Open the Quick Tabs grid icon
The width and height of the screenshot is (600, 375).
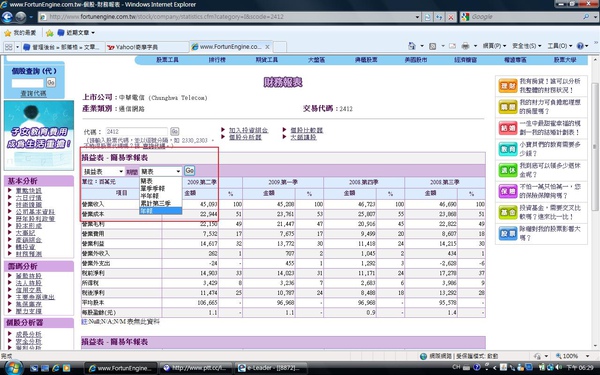(8, 47)
